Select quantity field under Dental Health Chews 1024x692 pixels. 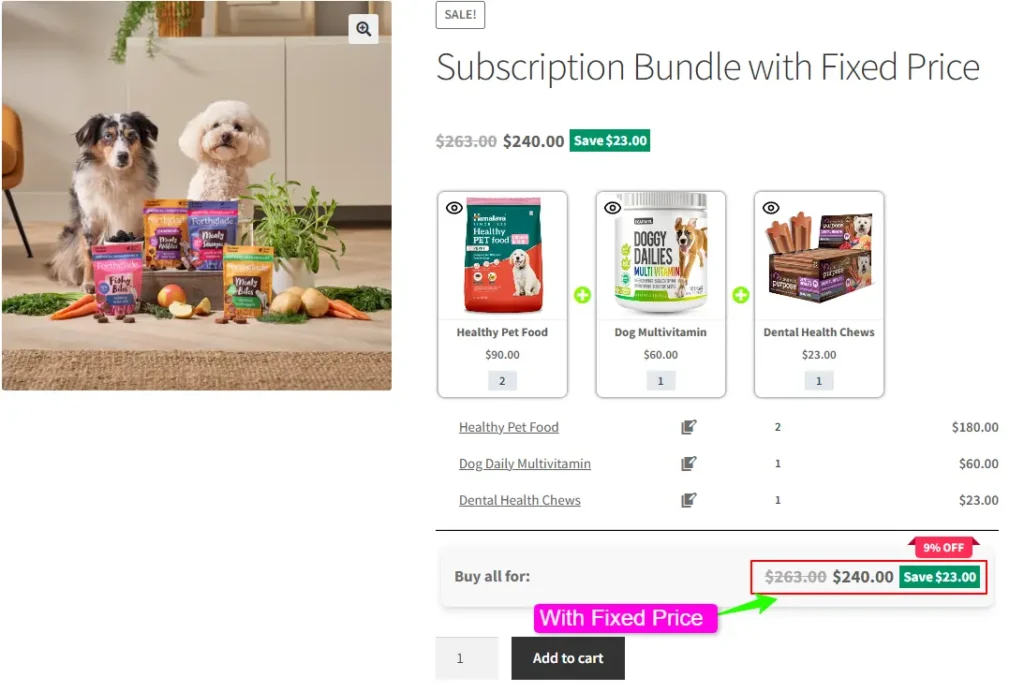coord(818,380)
